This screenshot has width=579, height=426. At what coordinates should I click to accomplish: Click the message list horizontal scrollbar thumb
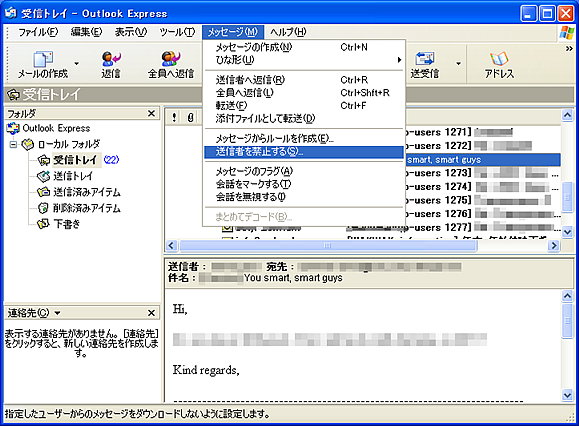328,245
